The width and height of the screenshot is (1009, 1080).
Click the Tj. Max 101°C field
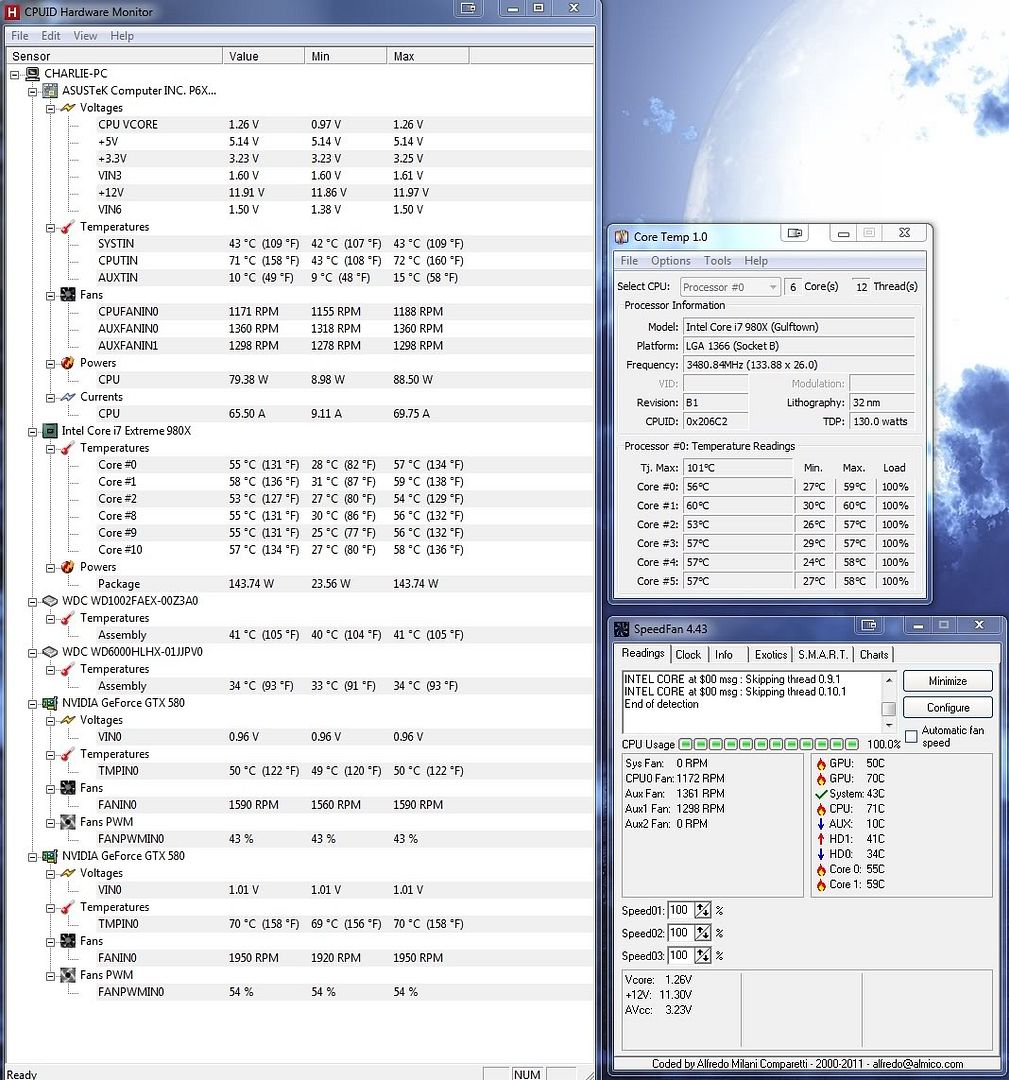738,468
